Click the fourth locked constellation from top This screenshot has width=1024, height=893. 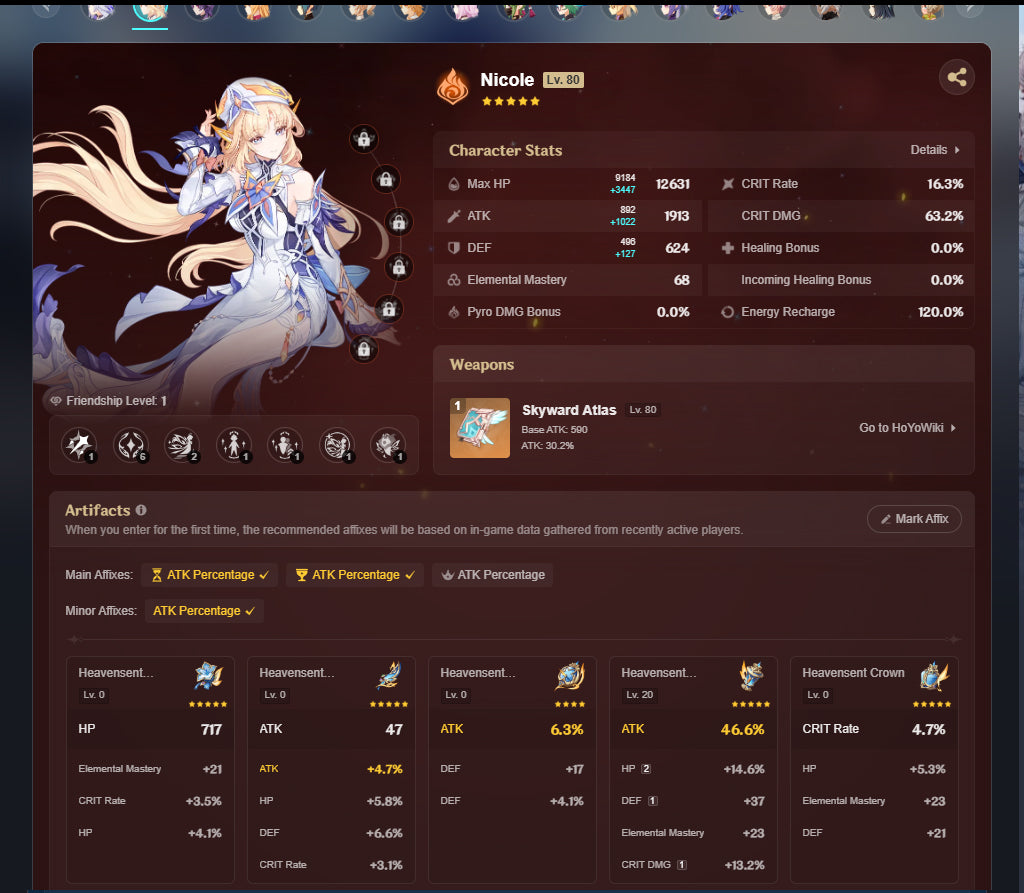[x=398, y=267]
